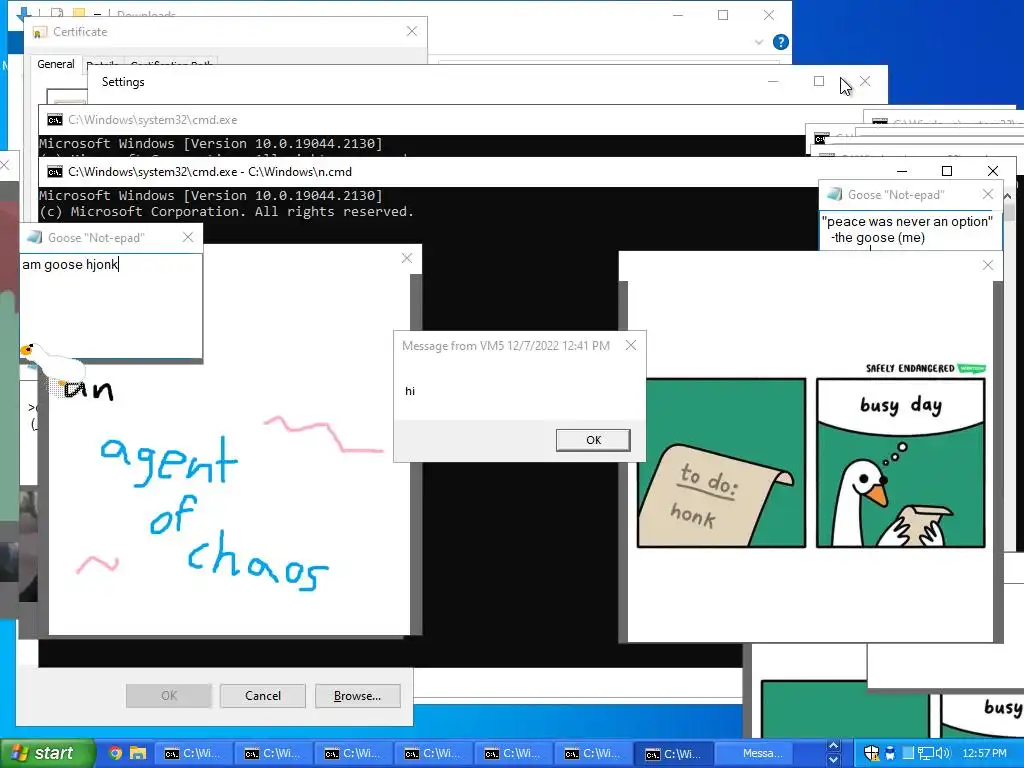
Task: Click the scrollbar up arrow beside right Not-epad
Action: pyautogui.click(x=1007, y=196)
